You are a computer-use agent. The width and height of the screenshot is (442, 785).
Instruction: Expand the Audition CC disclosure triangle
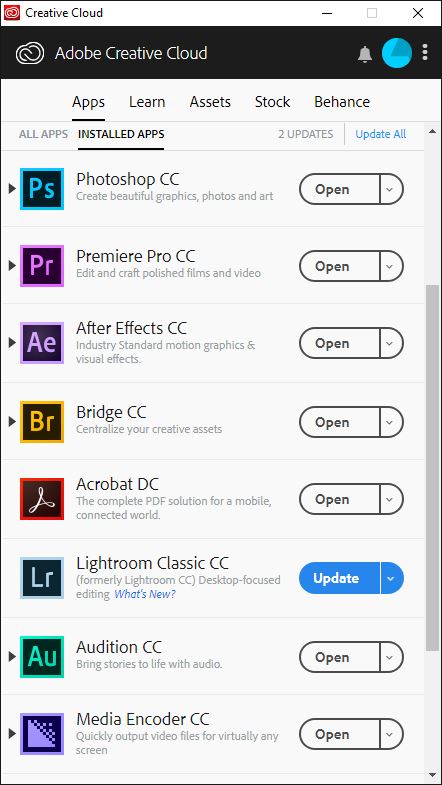point(12,657)
